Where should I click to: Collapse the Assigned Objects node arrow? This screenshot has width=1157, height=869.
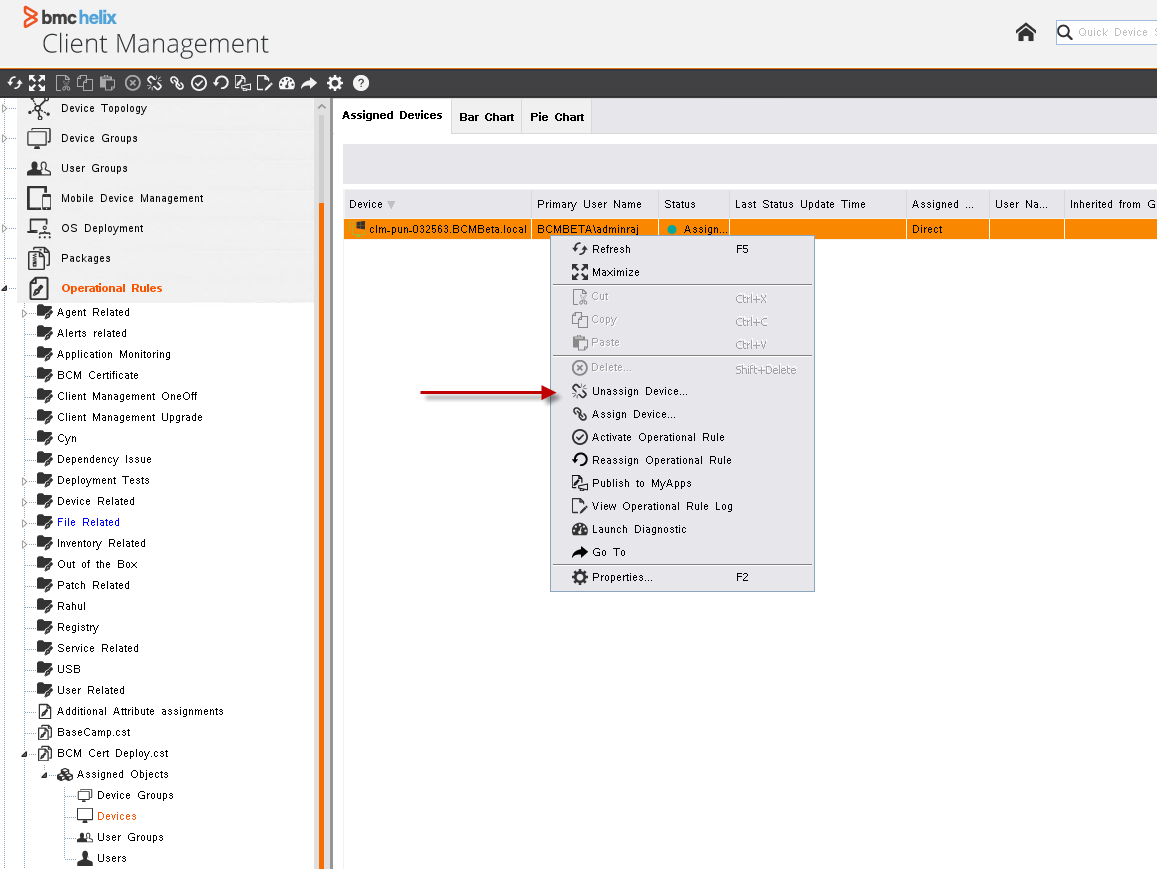tap(44, 775)
